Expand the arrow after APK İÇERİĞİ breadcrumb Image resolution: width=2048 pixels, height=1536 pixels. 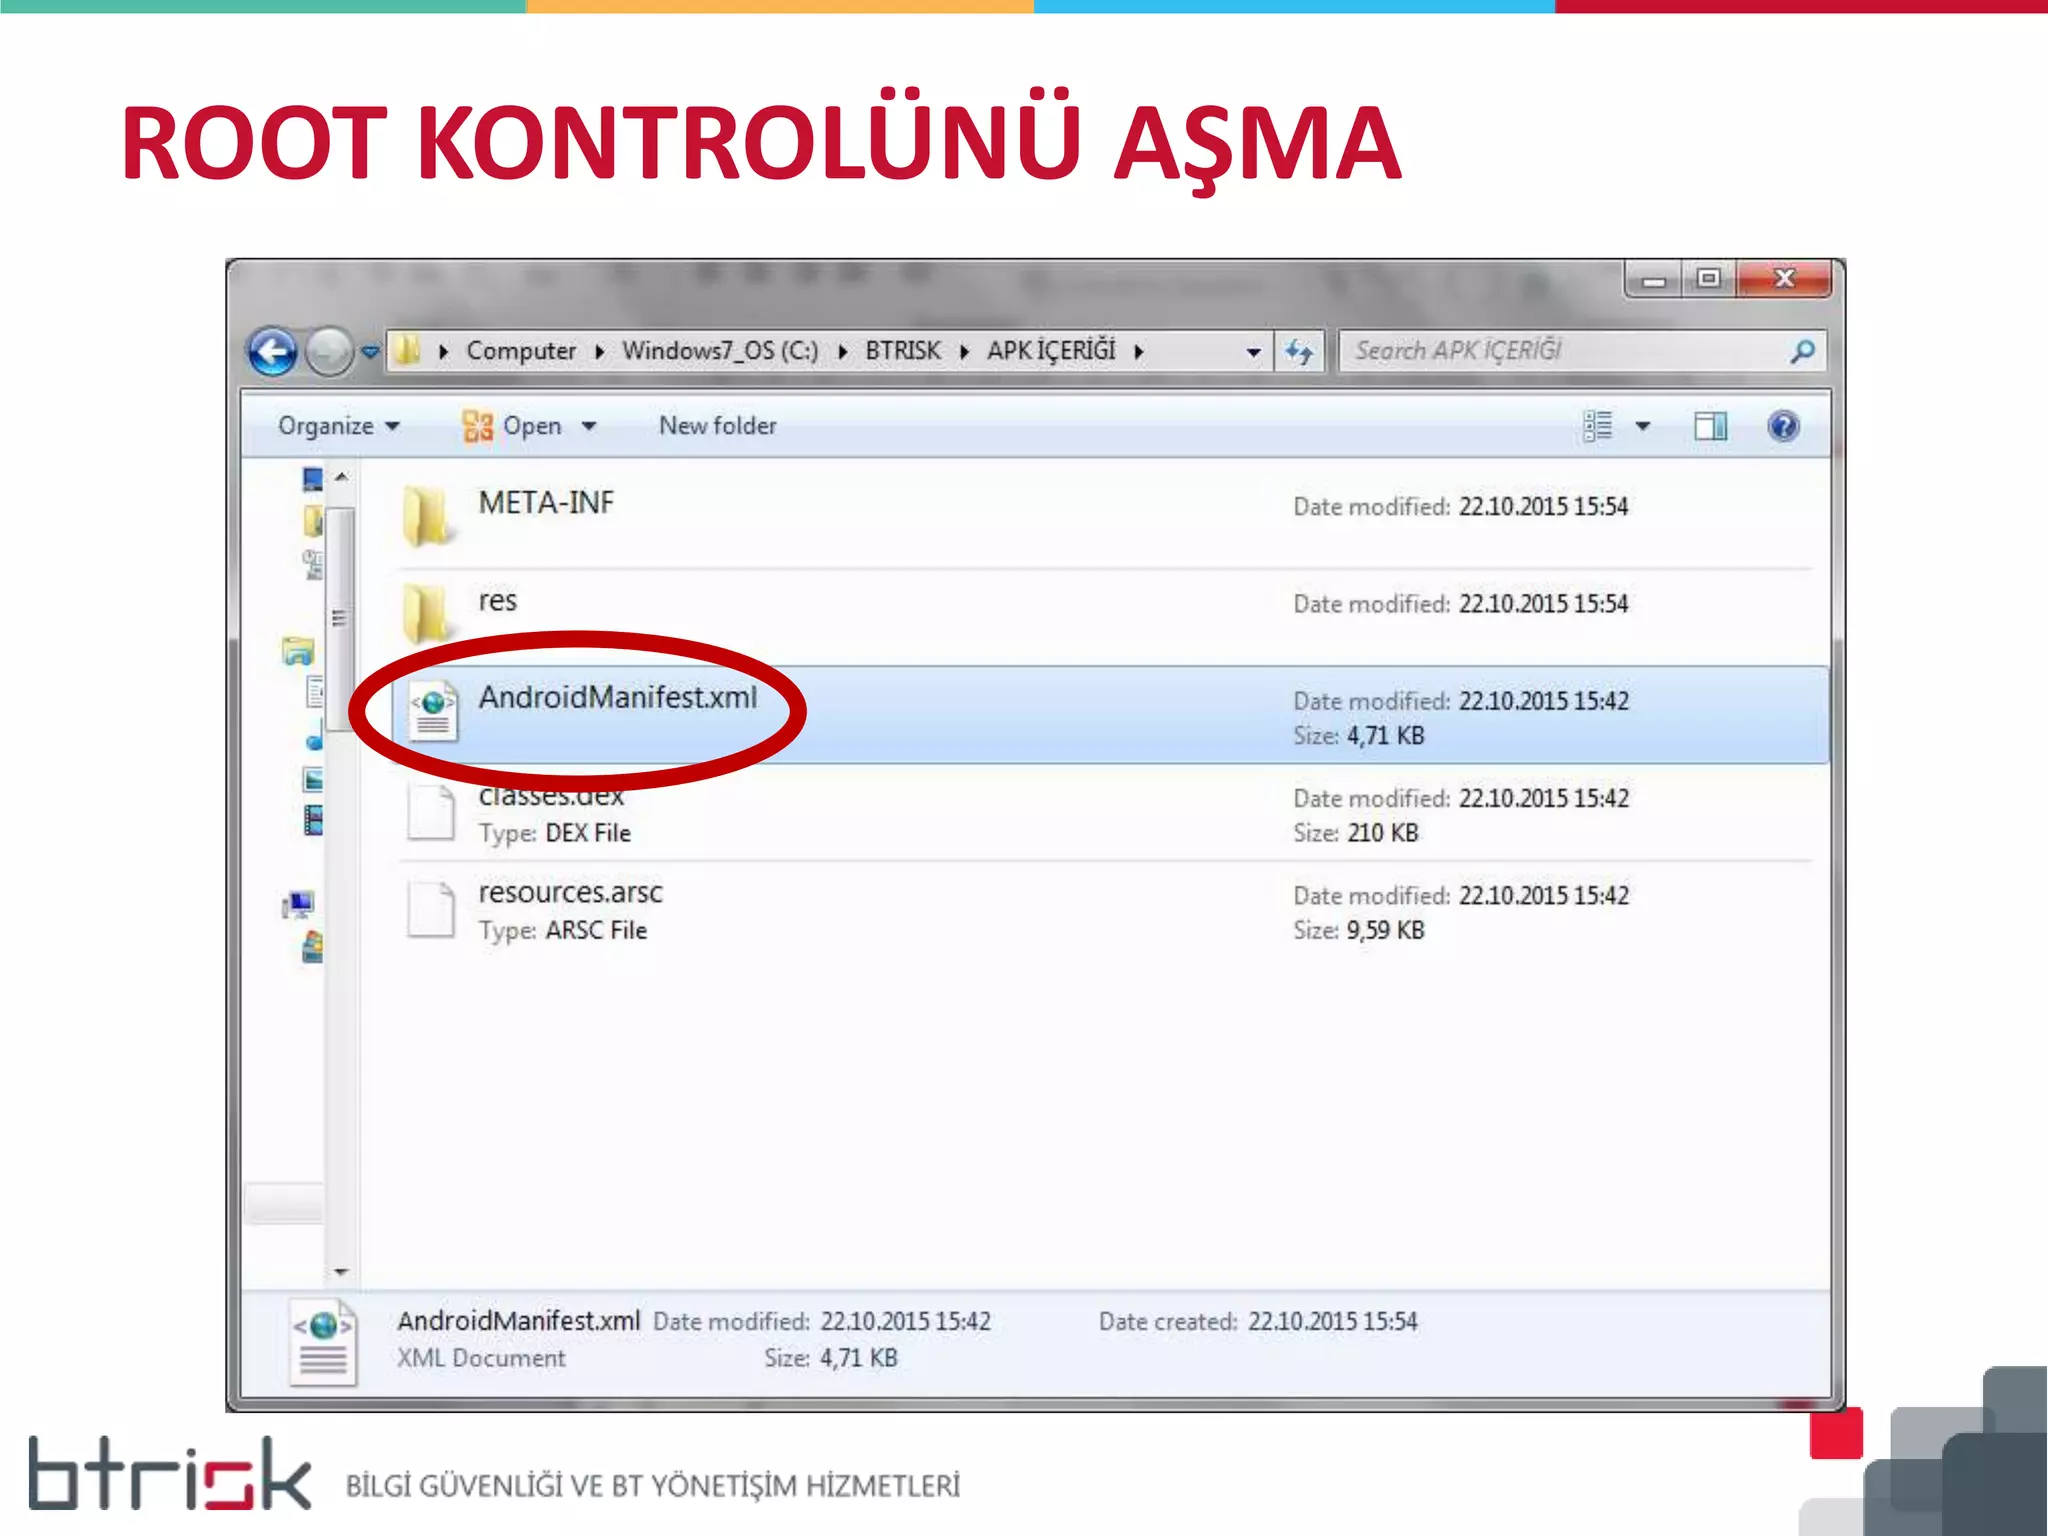coord(1139,352)
